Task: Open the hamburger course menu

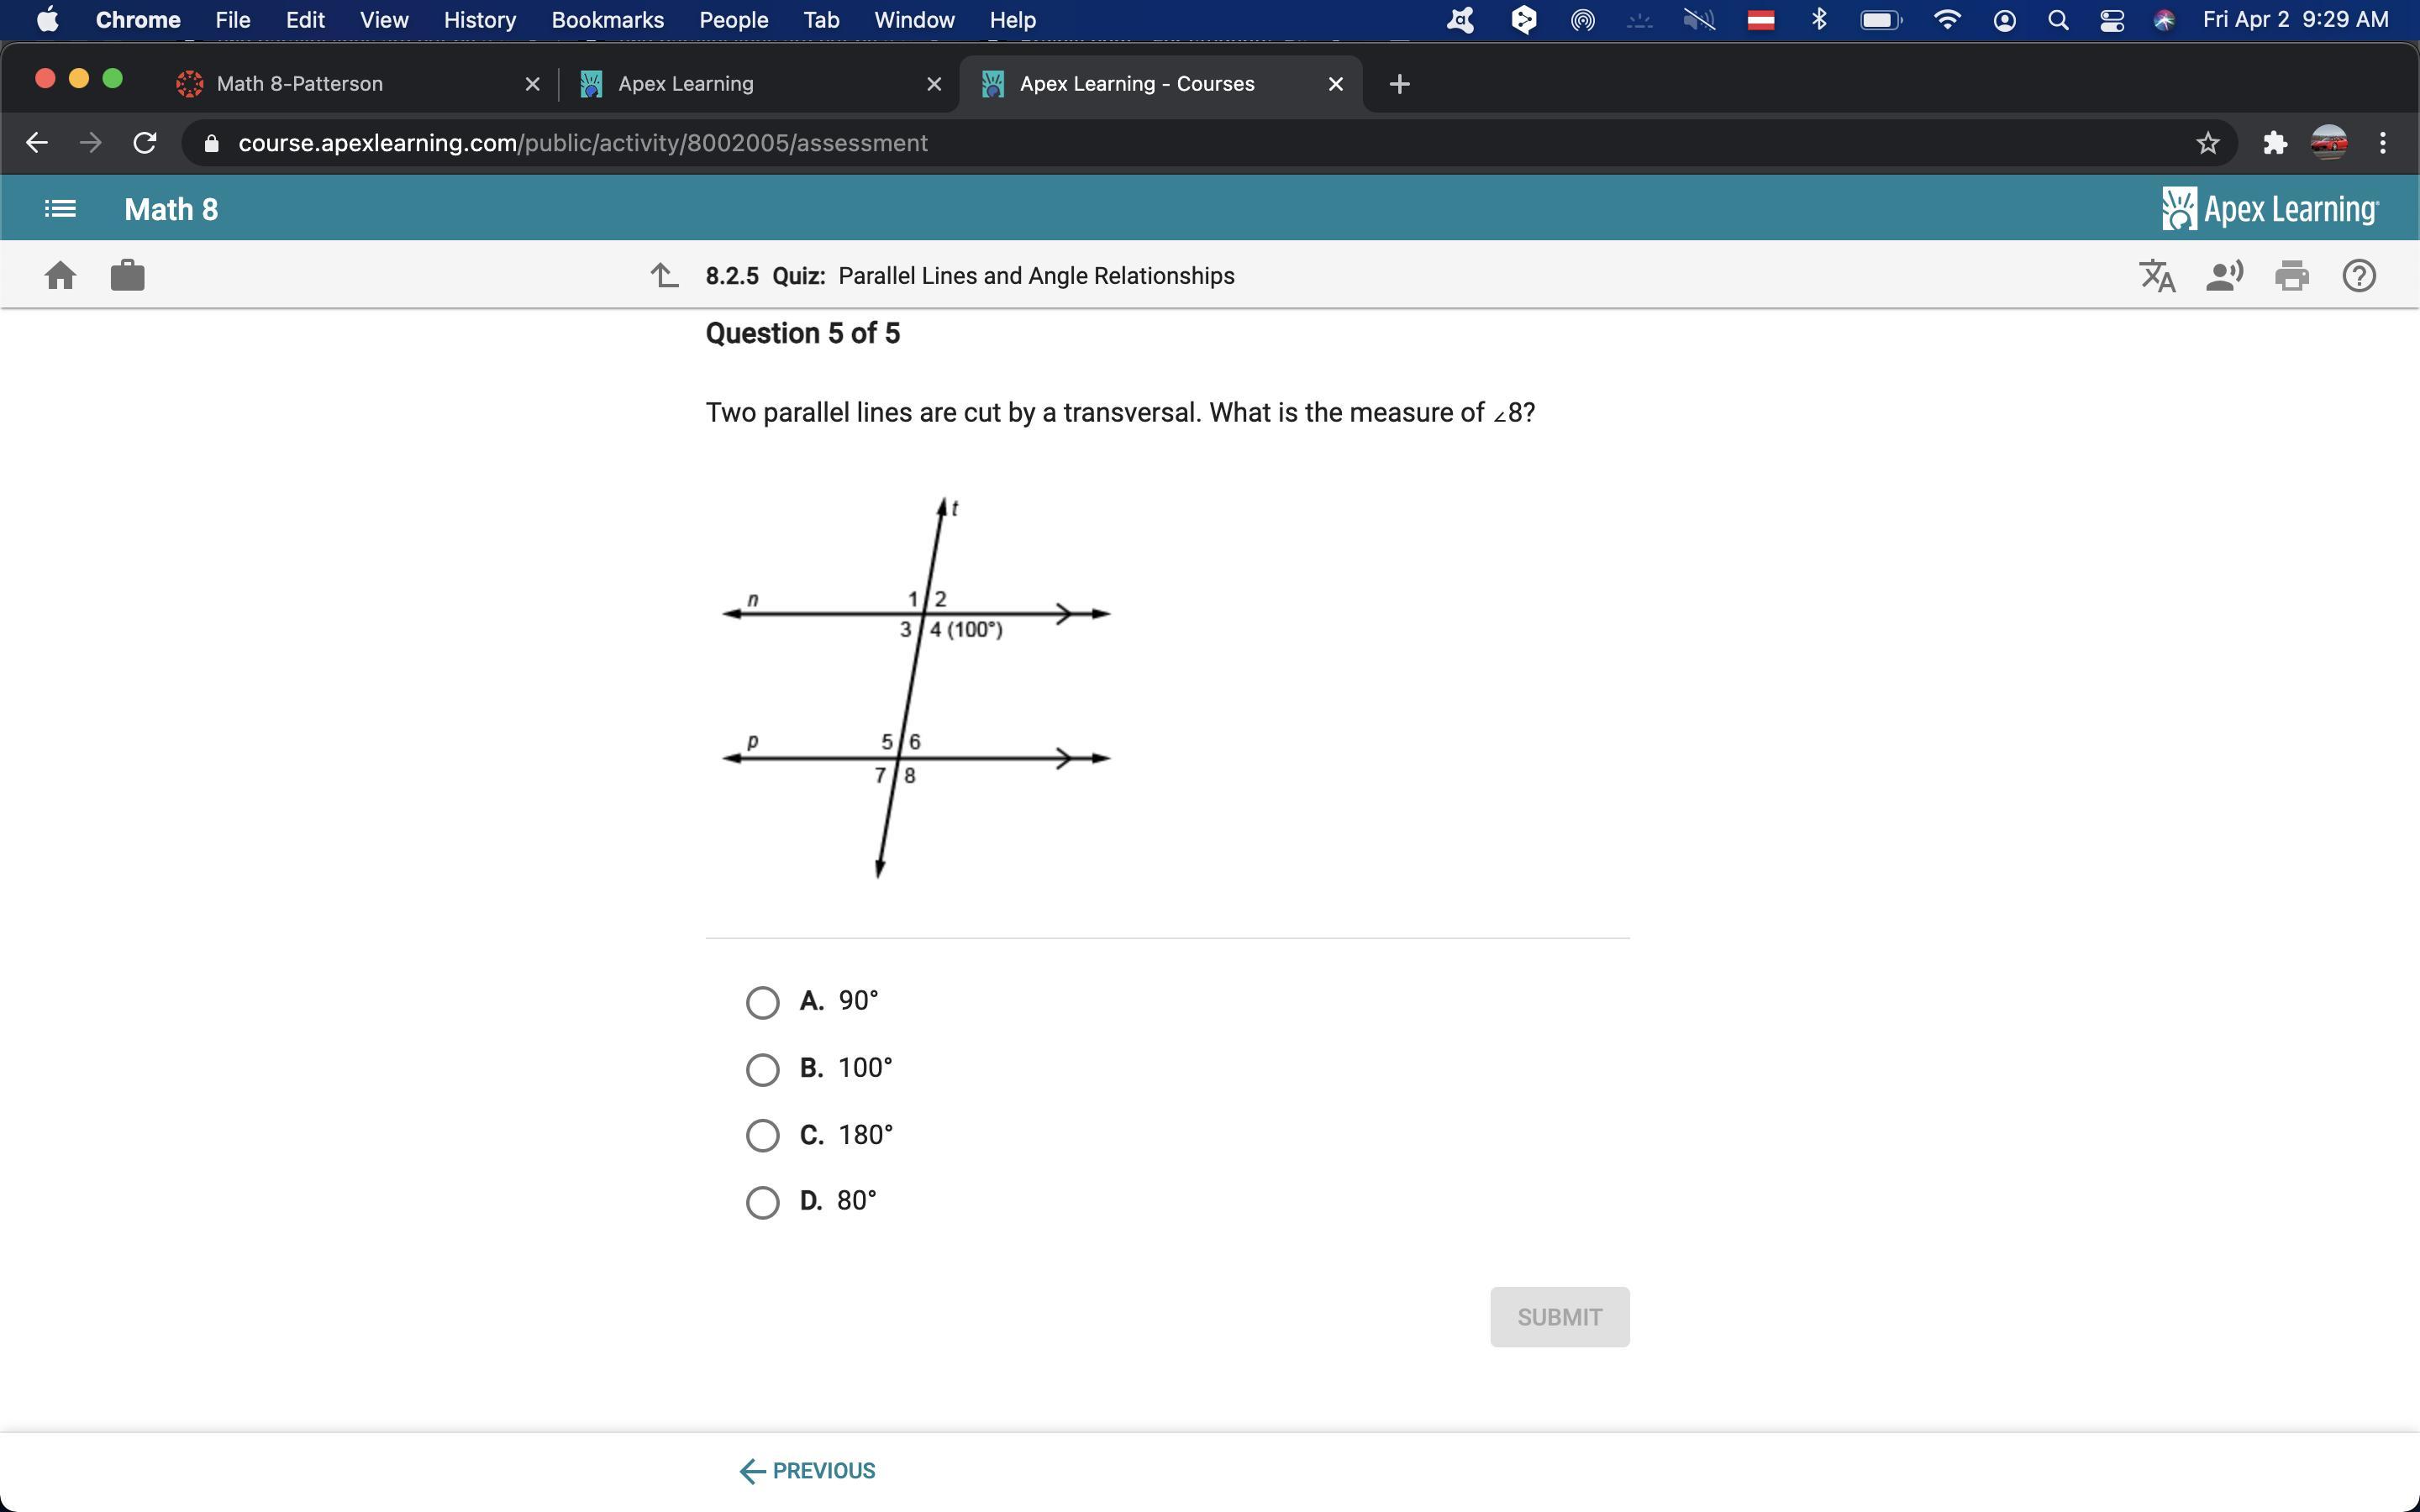Action: coord(60,209)
